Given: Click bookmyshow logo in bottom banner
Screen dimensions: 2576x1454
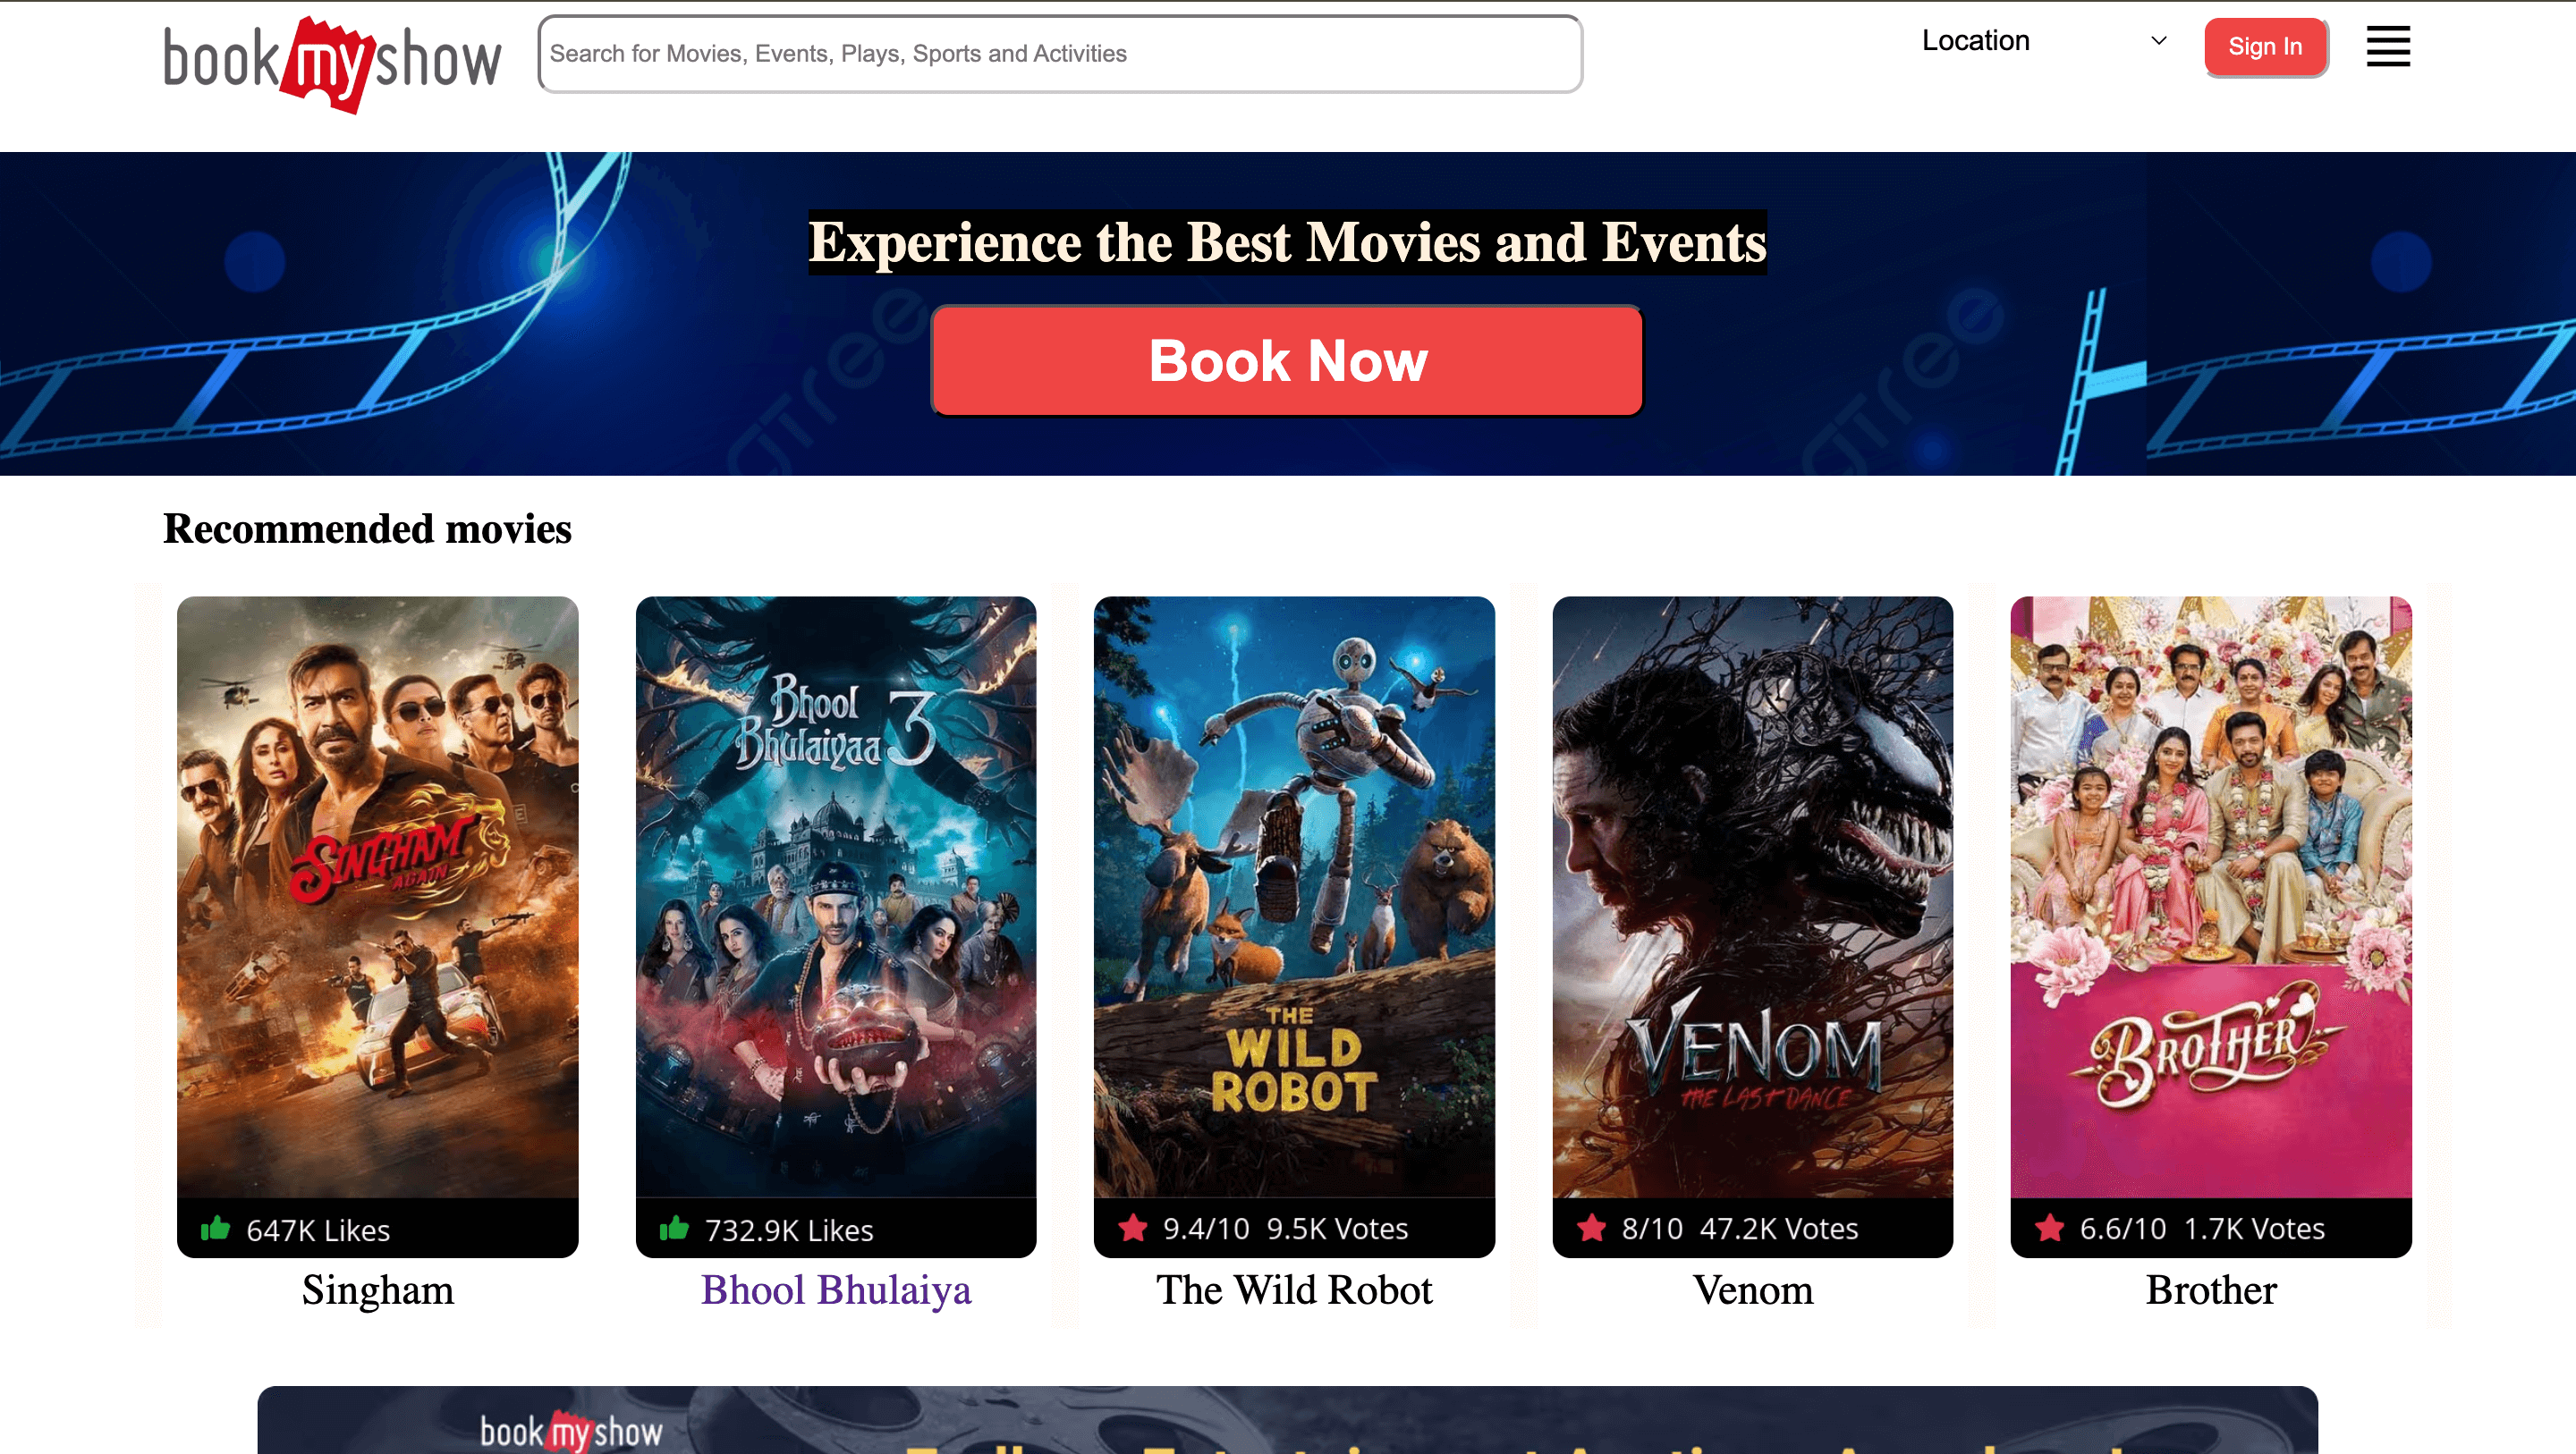Looking at the screenshot, I should pos(571,1431).
